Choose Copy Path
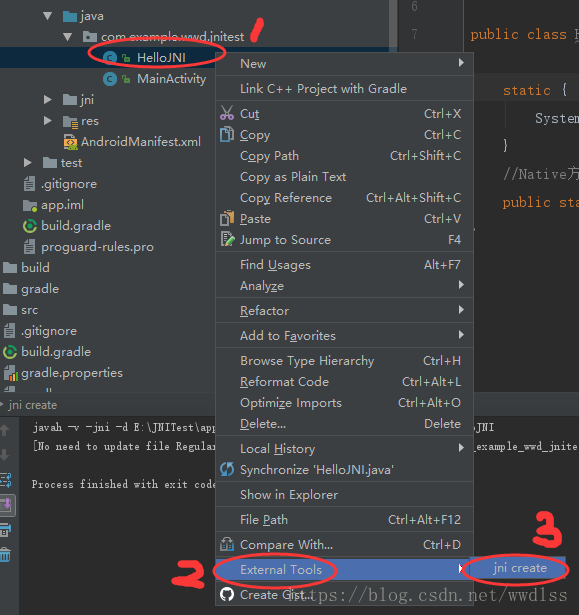This screenshot has width=579, height=615. (x=344, y=156)
